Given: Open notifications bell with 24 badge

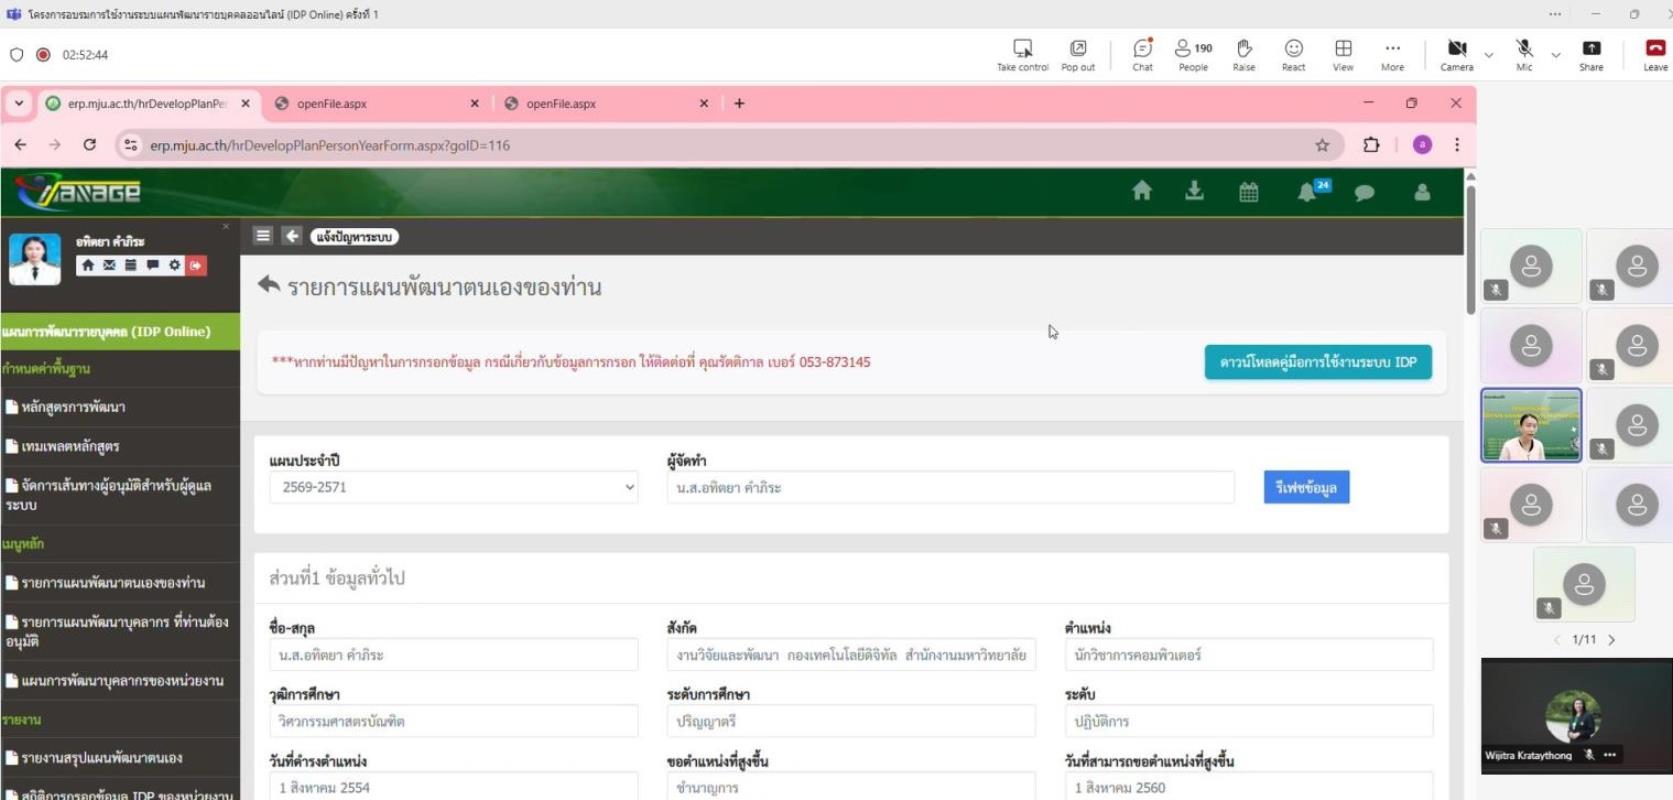Looking at the screenshot, I should pyautogui.click(x=1308, y=192).
